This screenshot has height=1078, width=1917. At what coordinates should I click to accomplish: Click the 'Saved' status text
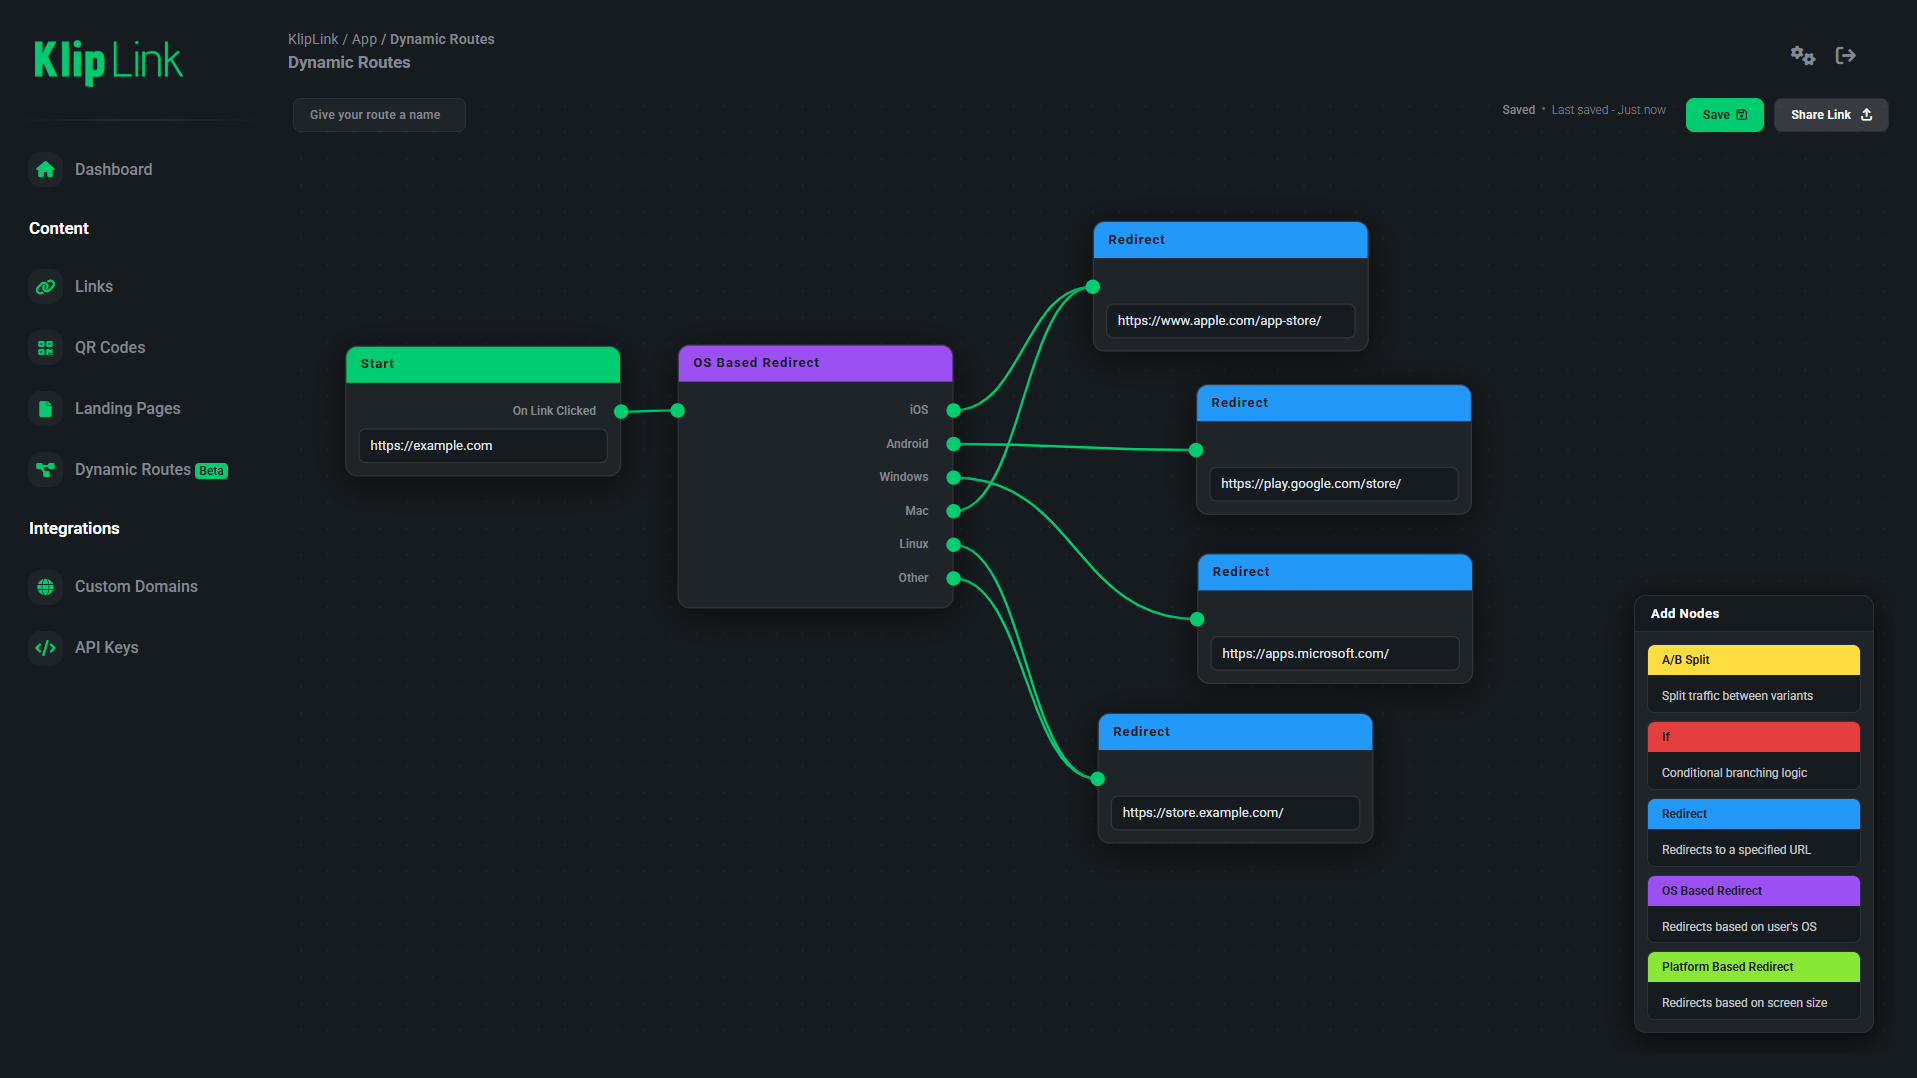[1518, 110]
